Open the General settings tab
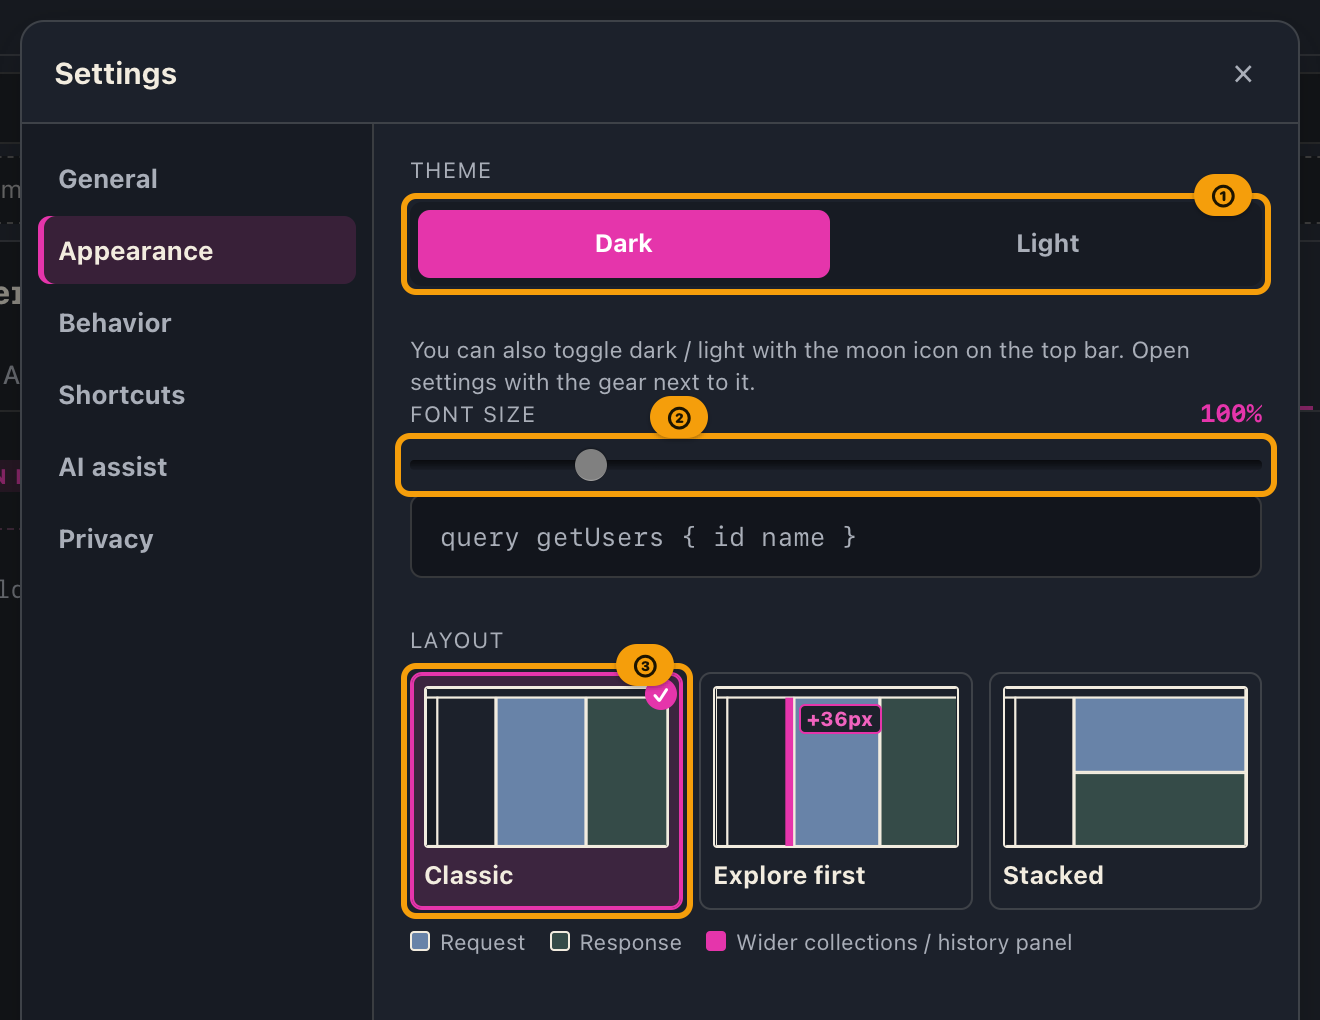1320x1020 pixels. 198,179
